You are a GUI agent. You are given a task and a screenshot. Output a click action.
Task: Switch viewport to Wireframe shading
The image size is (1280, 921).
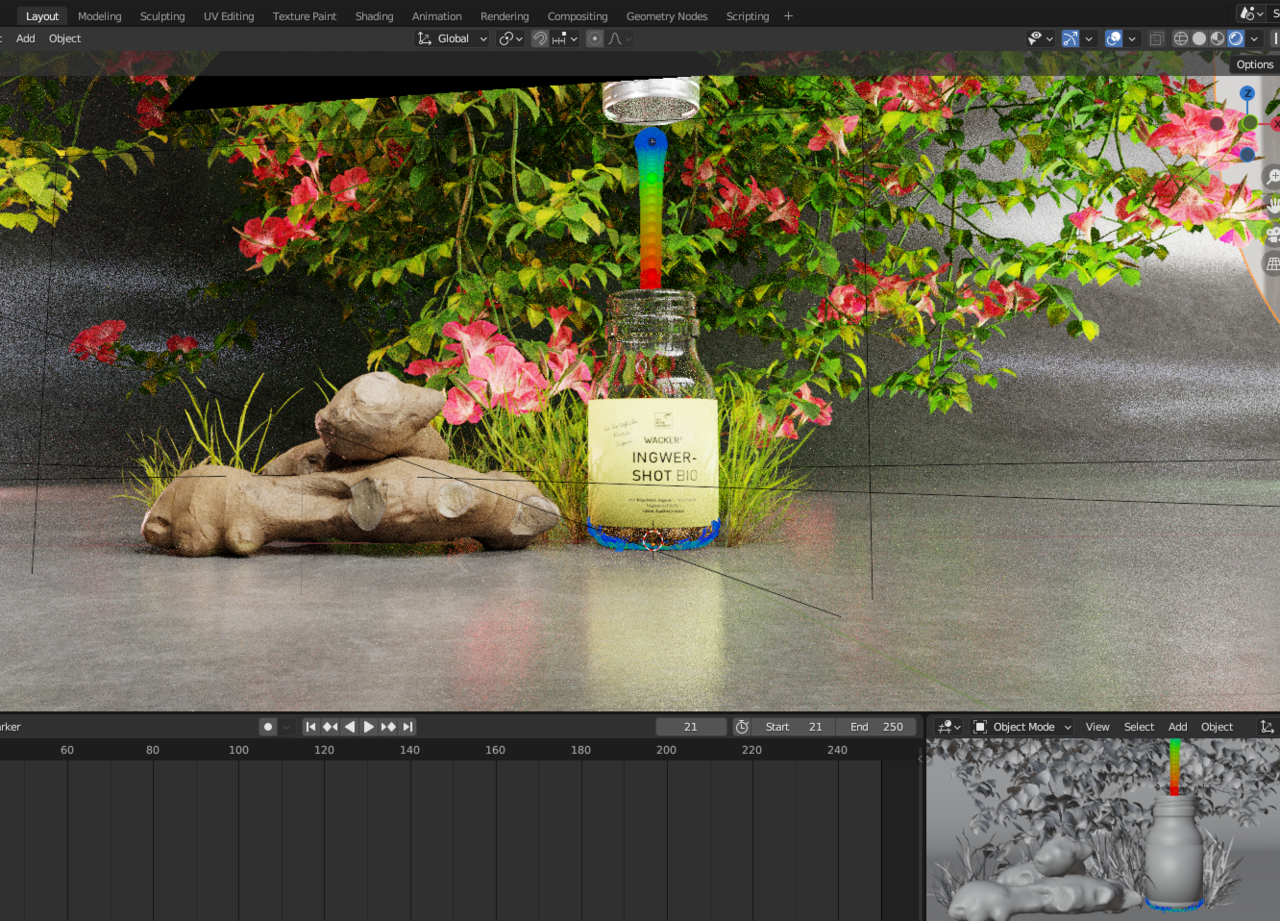(x=1180, y=38)
